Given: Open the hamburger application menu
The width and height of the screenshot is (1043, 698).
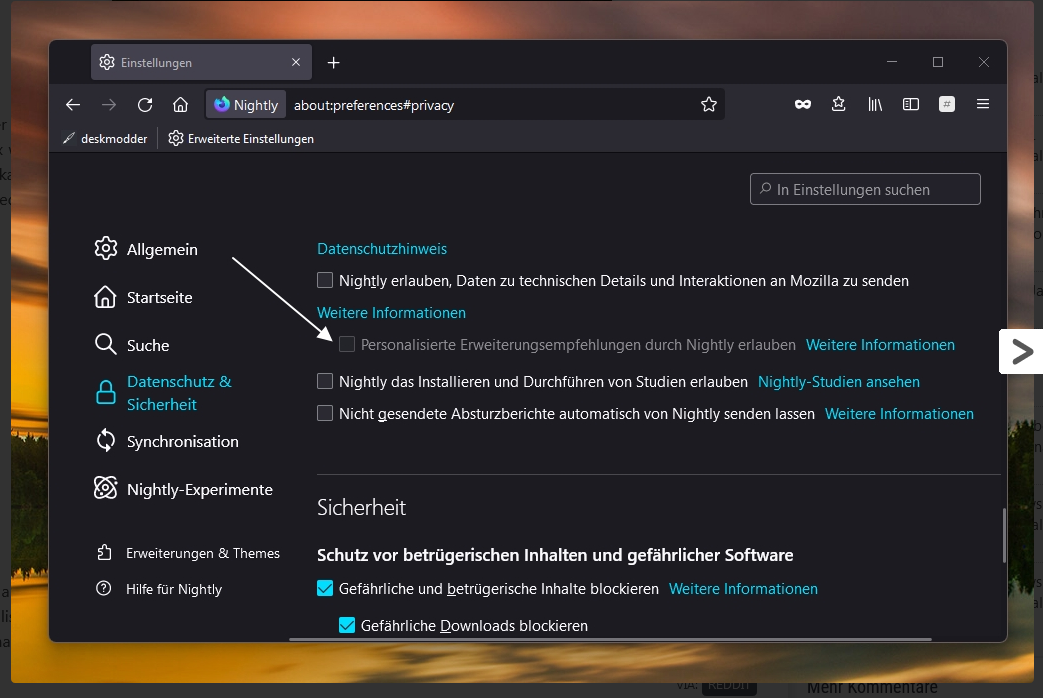Looking at the screenshot, I should coord(983,105).
